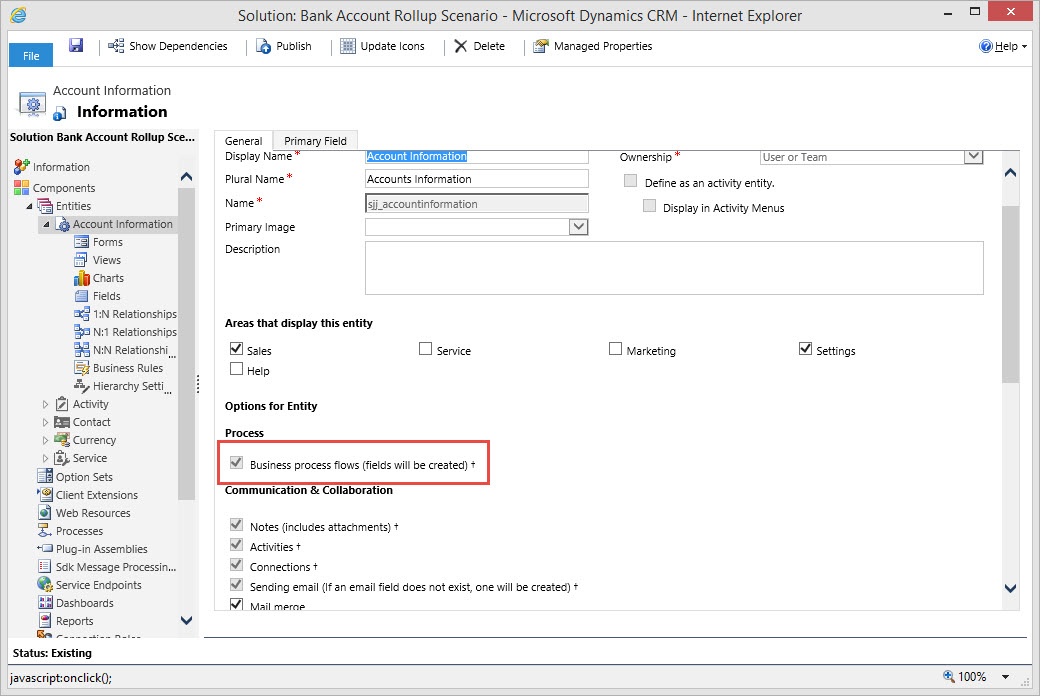Expand the Contact entity node
The width and height of the screenshot is (1040, 696).
tap(45, 422)
